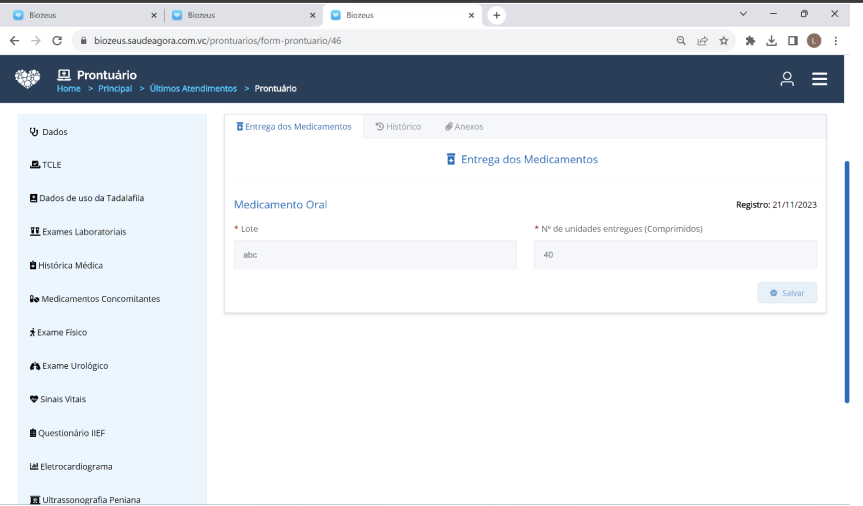Click the browser zoom magnifier icon
Viewport: 863px width, 506px height.
point(681,41)
